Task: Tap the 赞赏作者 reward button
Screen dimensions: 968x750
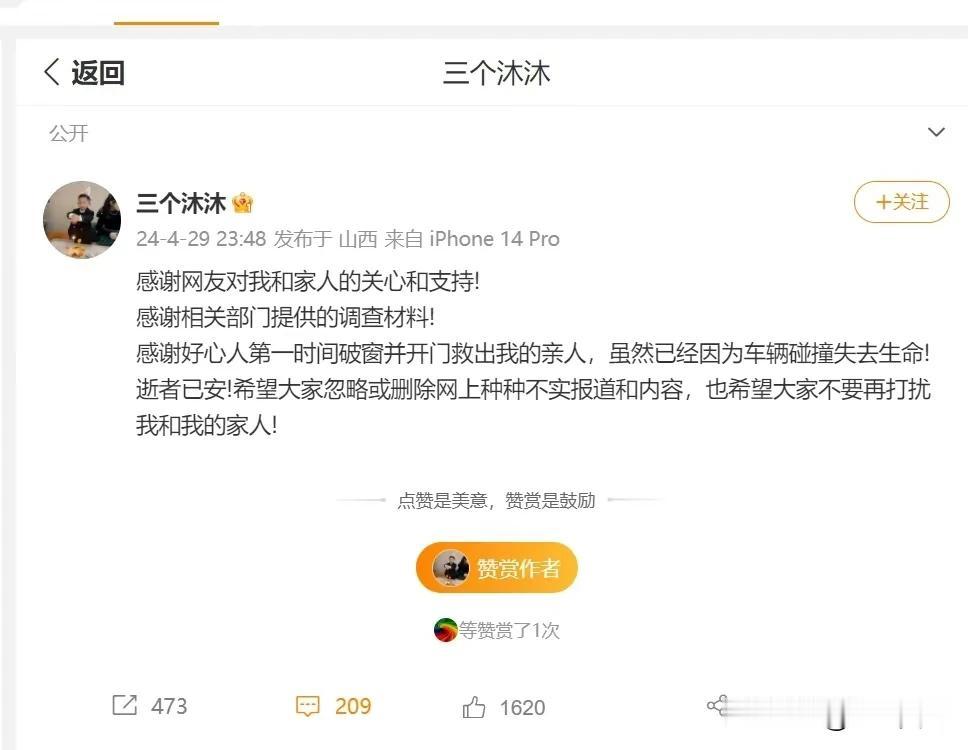Action: point(496,567)
